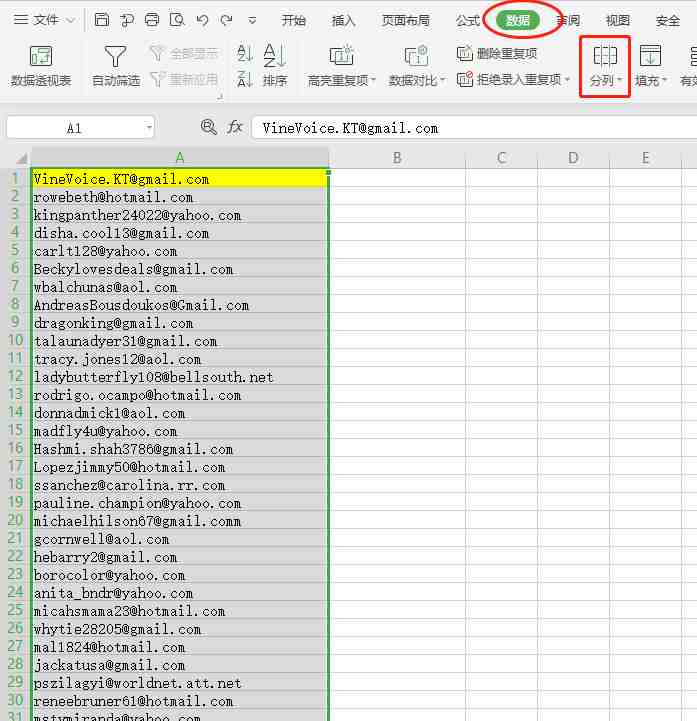Viewport: 697px width, 721px height.
Task: Select column C header
Action: pyautogui.click(x=502, y=158)
